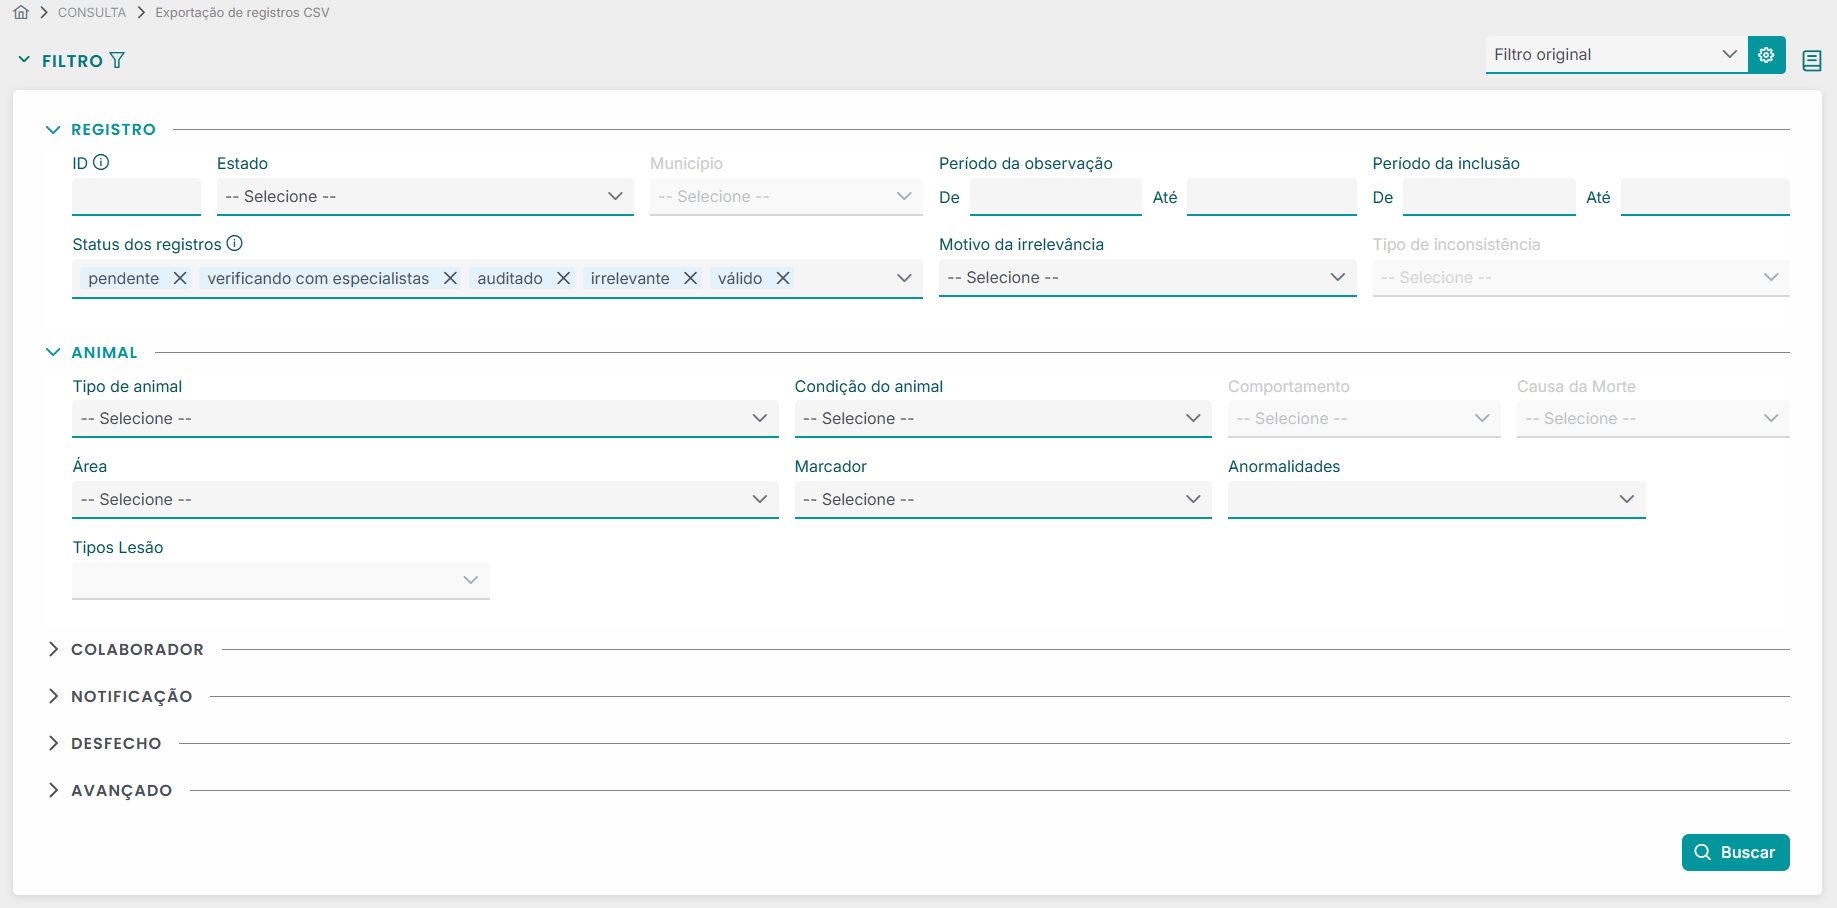Remove 'verificando com especialistas' status tag
1837x908 pixels.
[x=450, y=278]
